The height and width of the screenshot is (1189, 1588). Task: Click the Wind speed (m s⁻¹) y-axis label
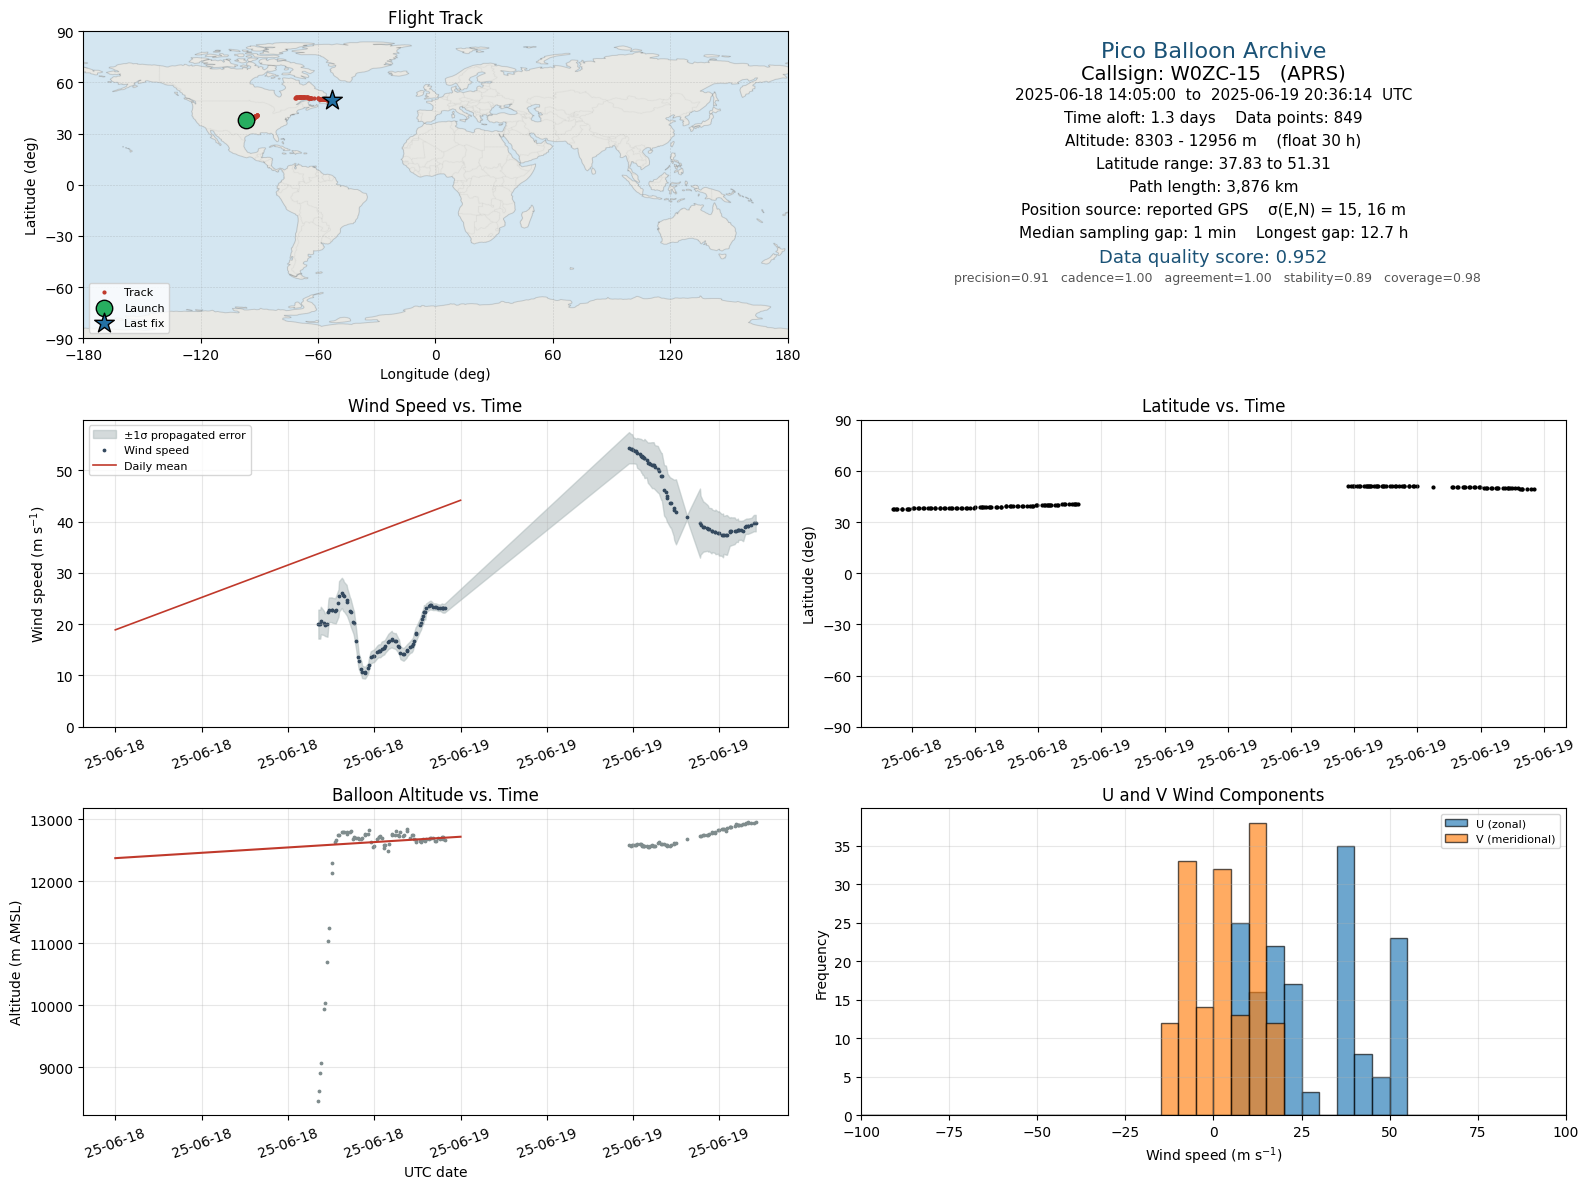[x=37, y=574]
